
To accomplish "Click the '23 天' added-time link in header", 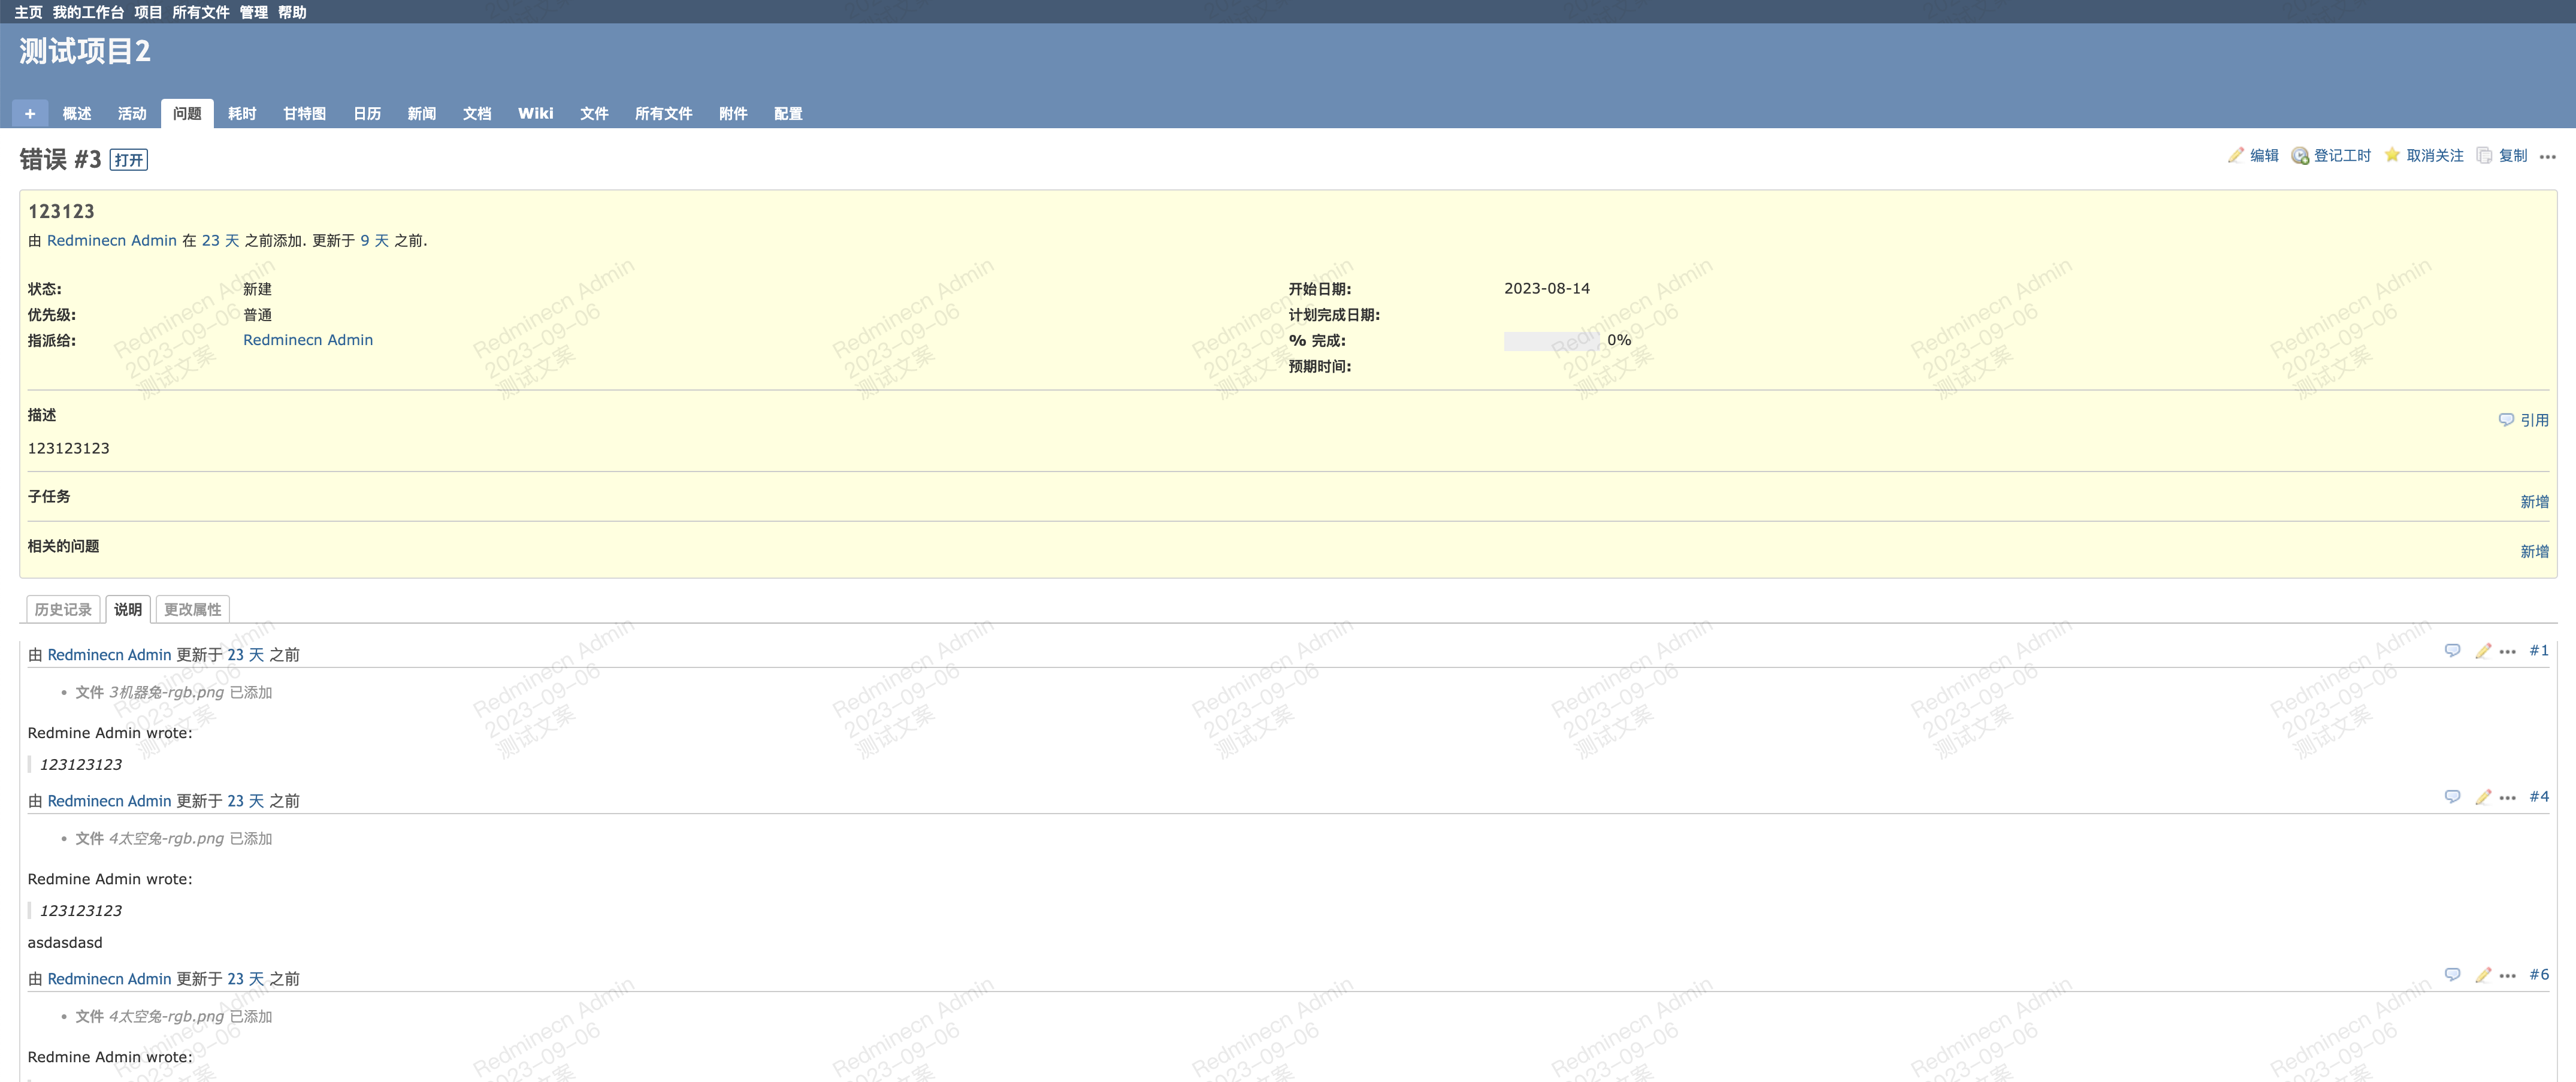I will click(221, 241).
